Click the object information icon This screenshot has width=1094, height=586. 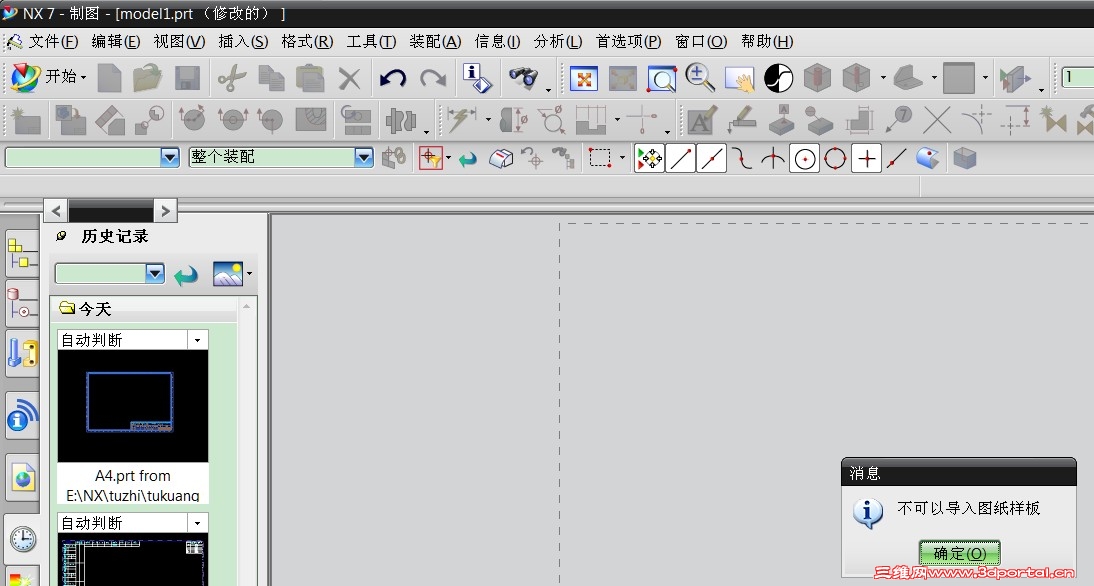[477, 77]
